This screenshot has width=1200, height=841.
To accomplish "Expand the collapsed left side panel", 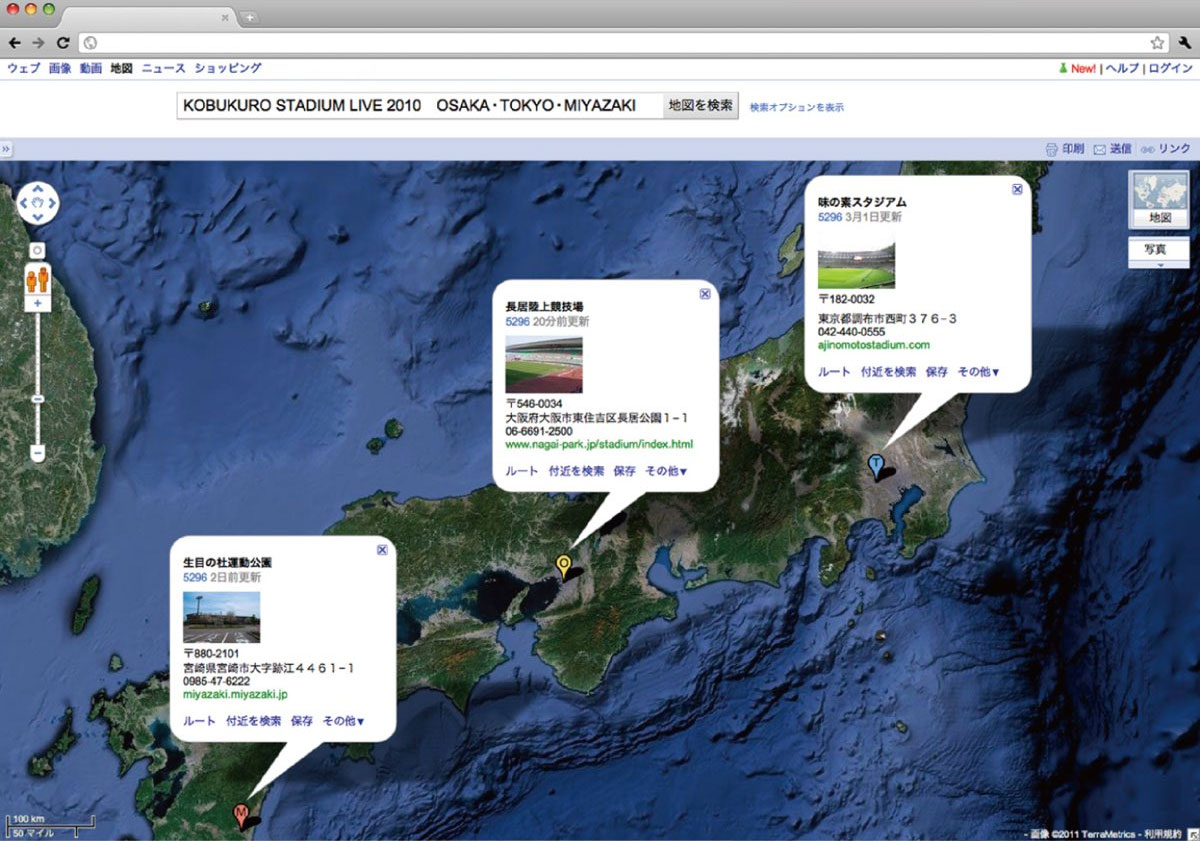I will [x=6, y=149].
